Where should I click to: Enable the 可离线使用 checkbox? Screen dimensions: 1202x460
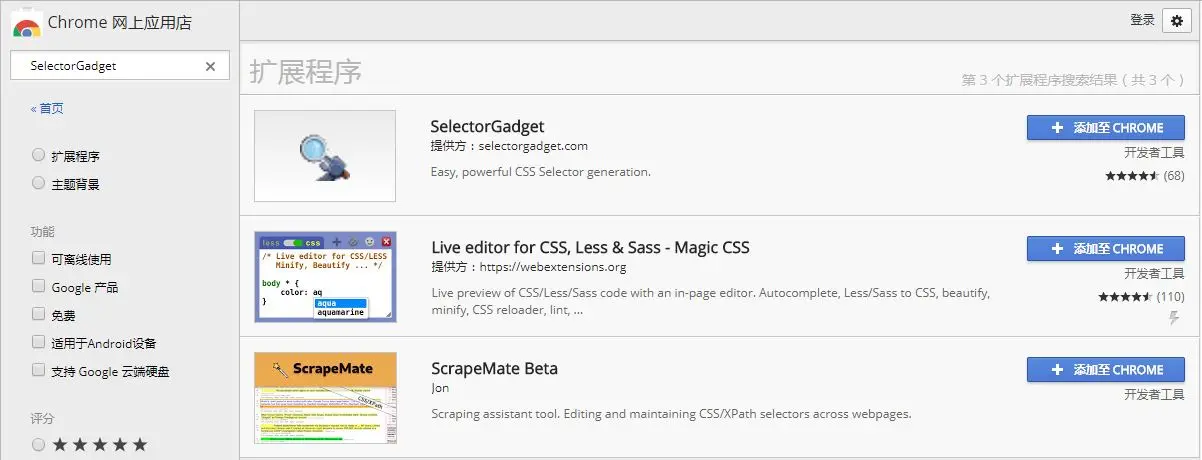pos(38,258)
